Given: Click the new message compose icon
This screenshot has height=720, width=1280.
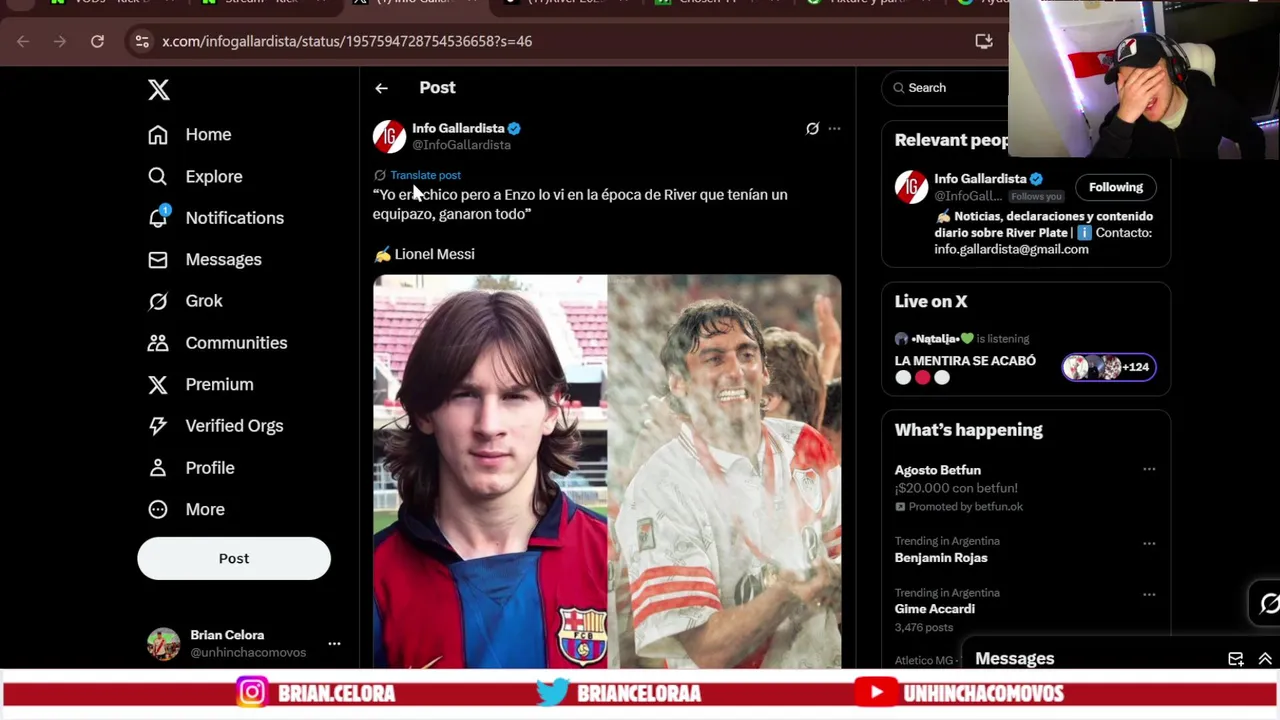Looking at the screenshot, I should 1236,658.
